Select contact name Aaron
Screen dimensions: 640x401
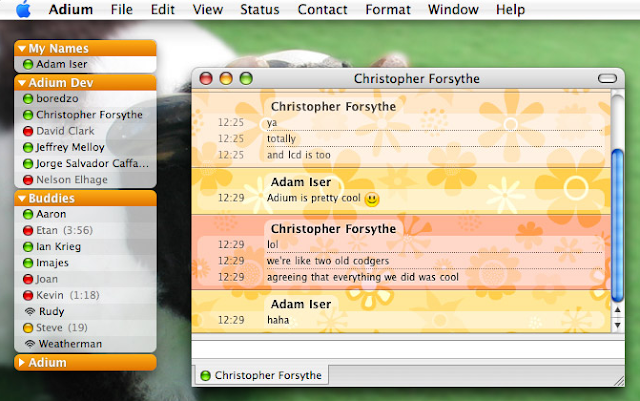pos(51,214)
